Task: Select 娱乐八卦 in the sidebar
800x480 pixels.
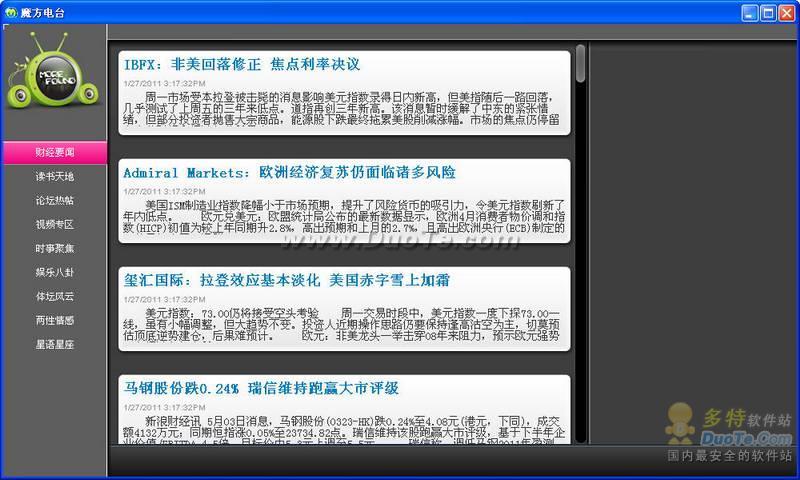Action: pyautogui.click(x=54, y=272)
